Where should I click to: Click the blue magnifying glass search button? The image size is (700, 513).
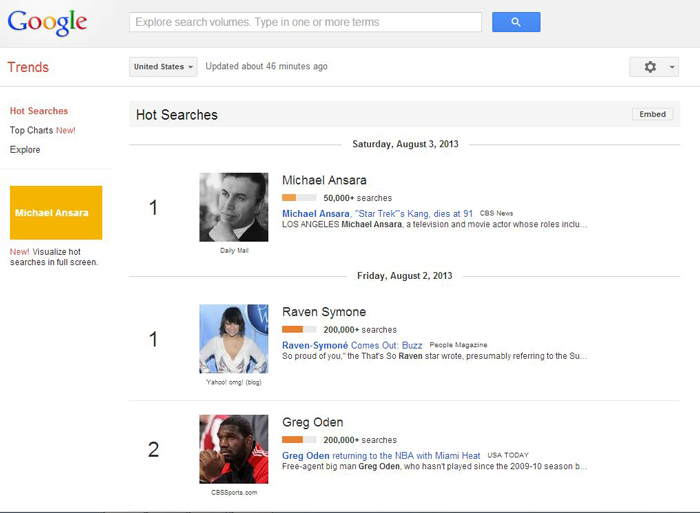click(516, 22)
